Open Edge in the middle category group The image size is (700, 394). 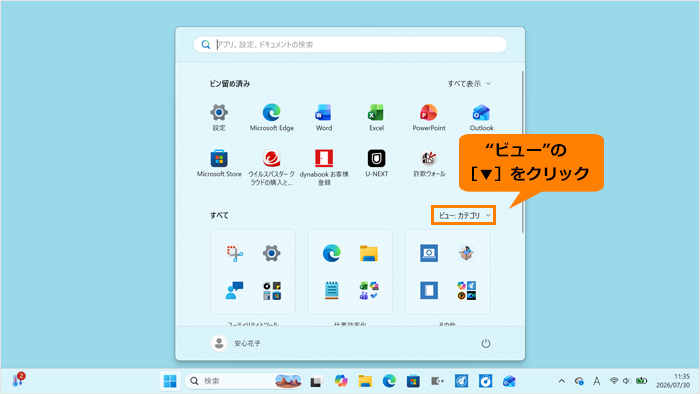pyautogui.click(x=332, y=253)
